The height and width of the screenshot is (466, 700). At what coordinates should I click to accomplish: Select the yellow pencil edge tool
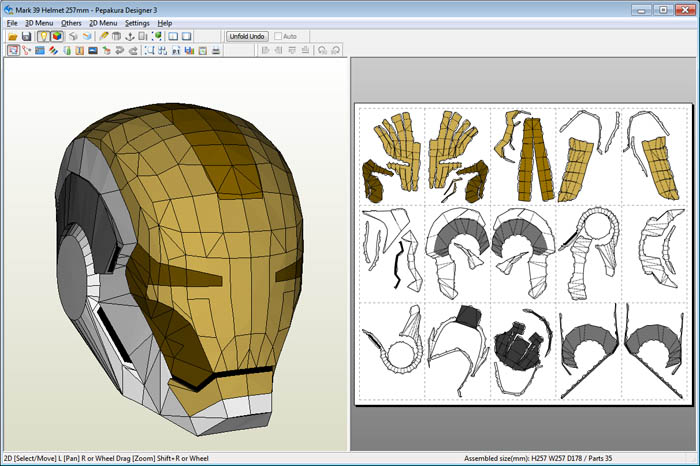pos(104,37)
